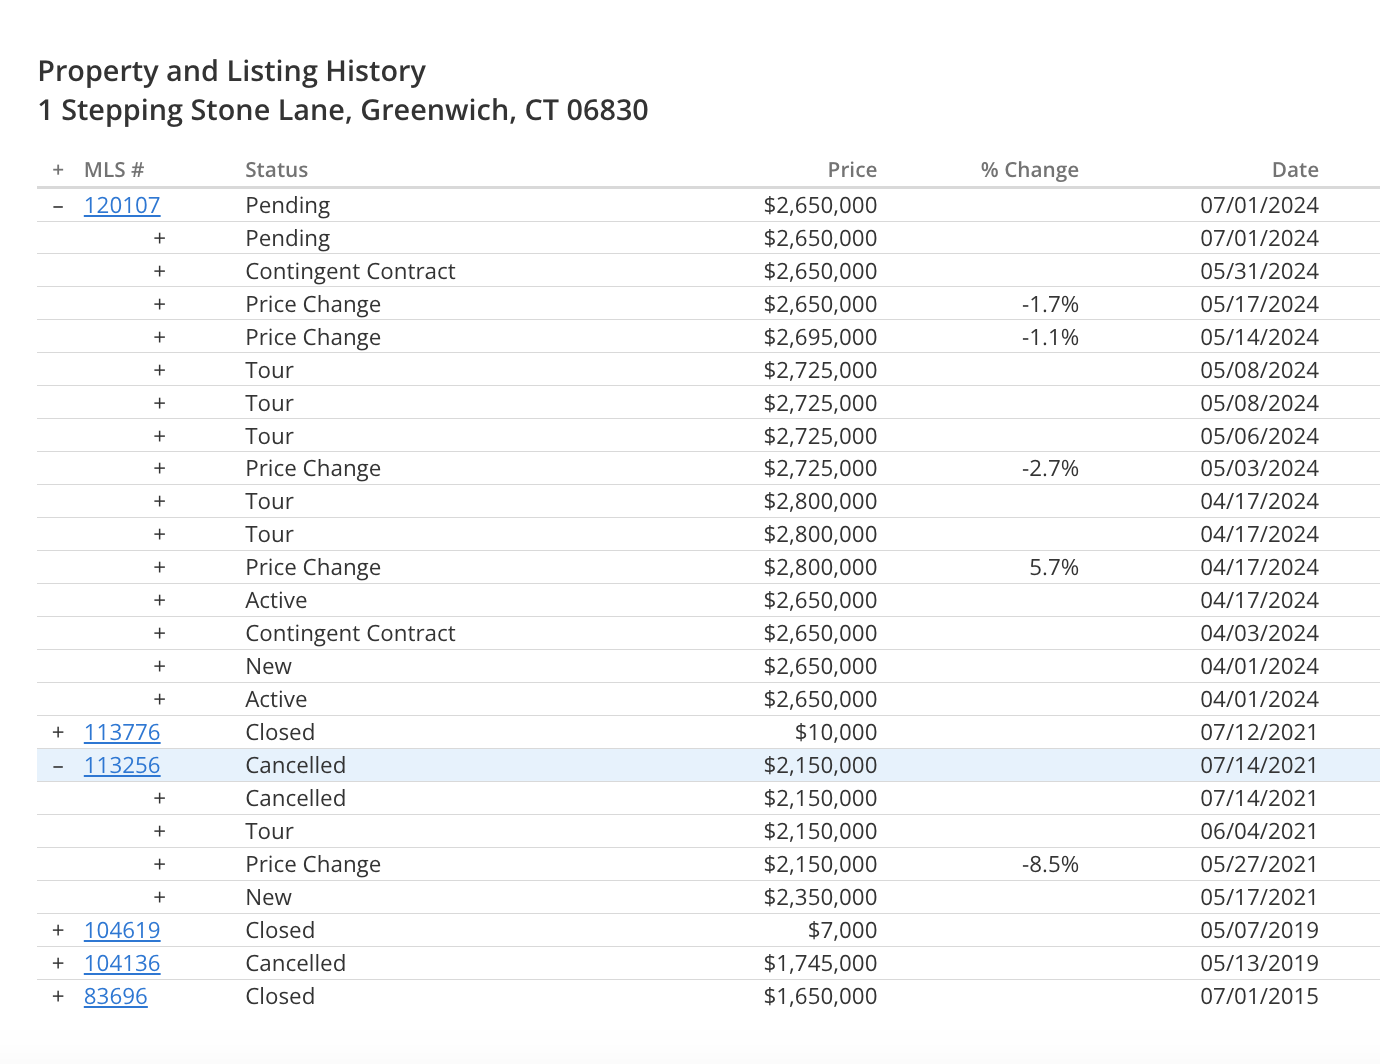This screenshot has height=1064, width=1380.
Task: Click the date 07/01/2015
Action: [1259, 996]
